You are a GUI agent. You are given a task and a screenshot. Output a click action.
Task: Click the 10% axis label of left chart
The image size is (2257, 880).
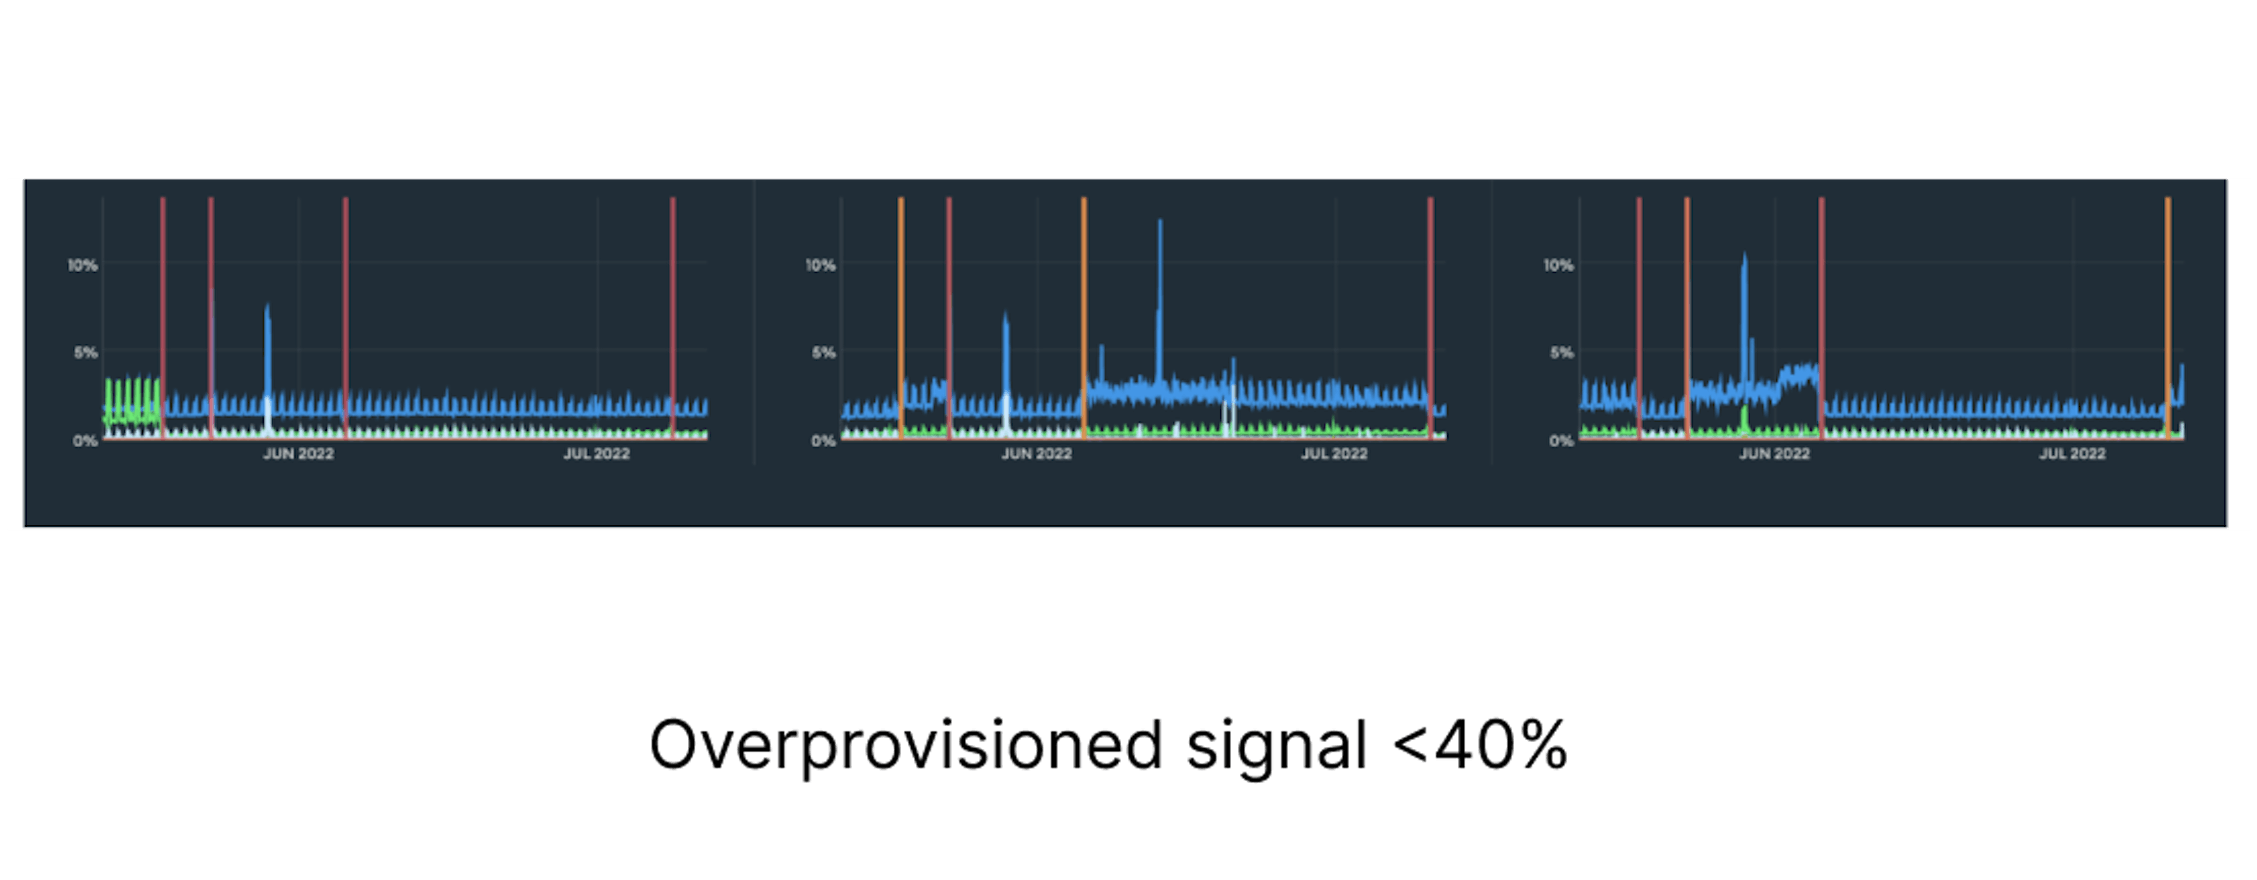coord(82,265)
